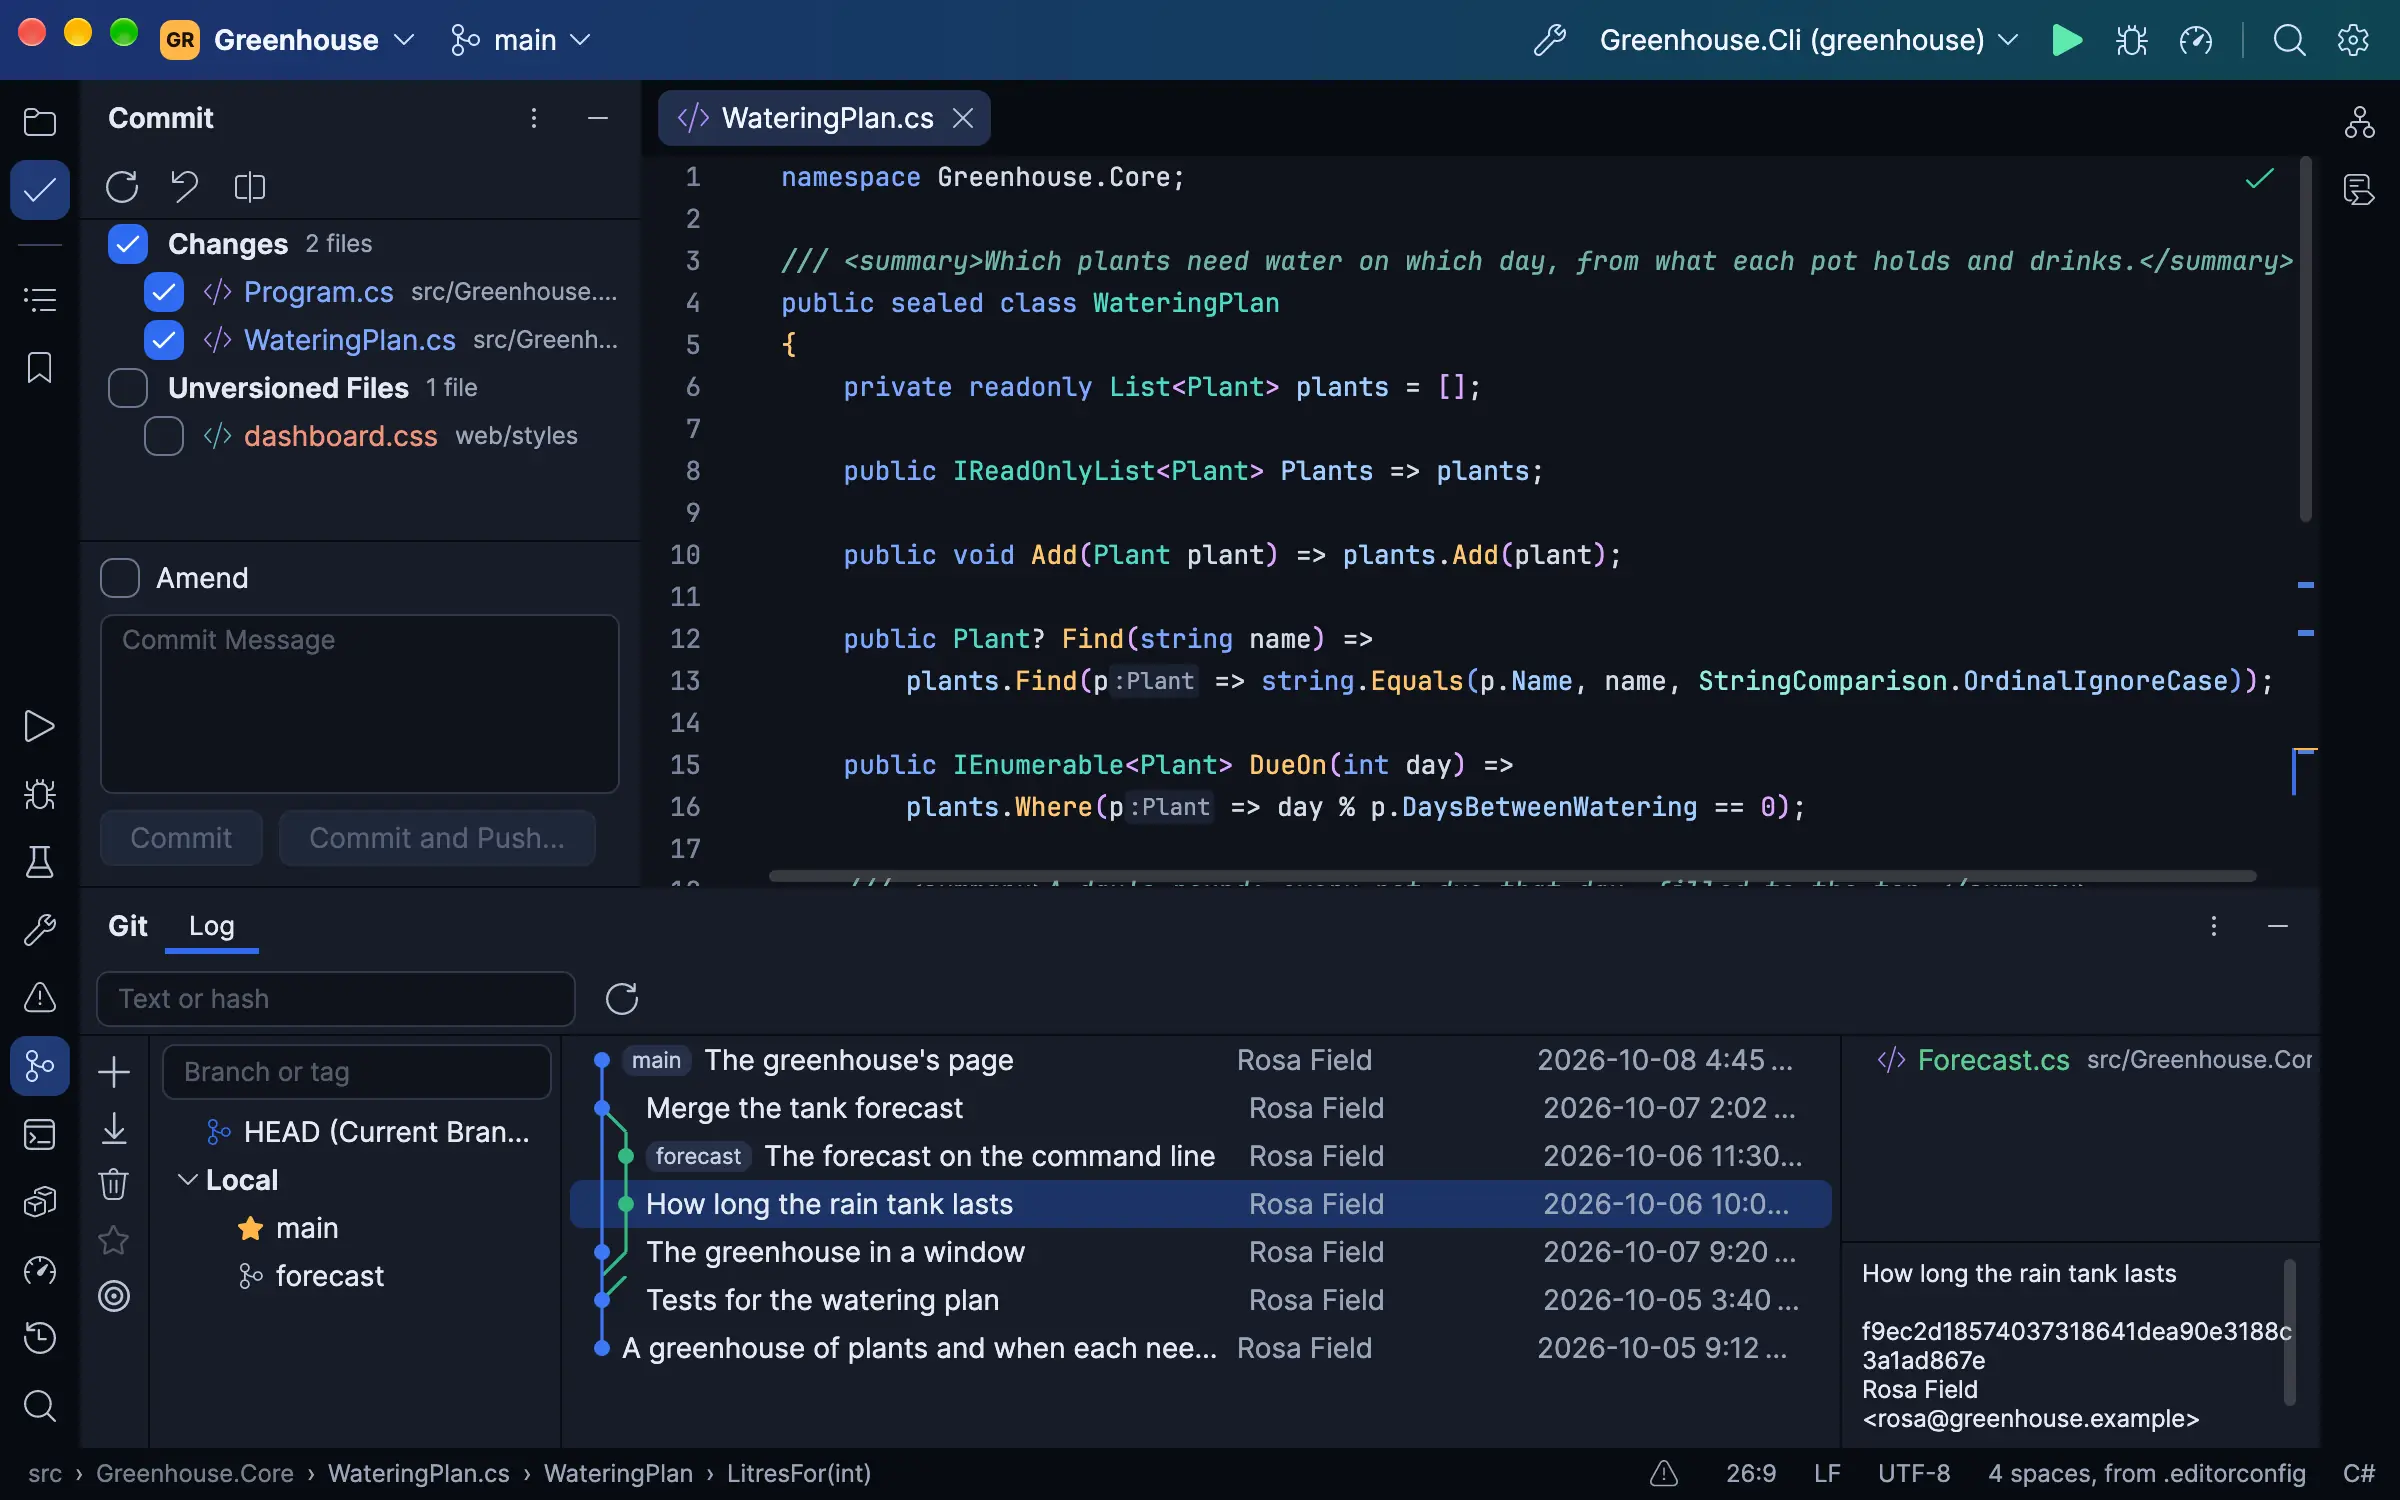Viewport: 2400px width, 1500px height.
Task: Click the Show Diff icon in Commit toolbar
Action: 249,187
